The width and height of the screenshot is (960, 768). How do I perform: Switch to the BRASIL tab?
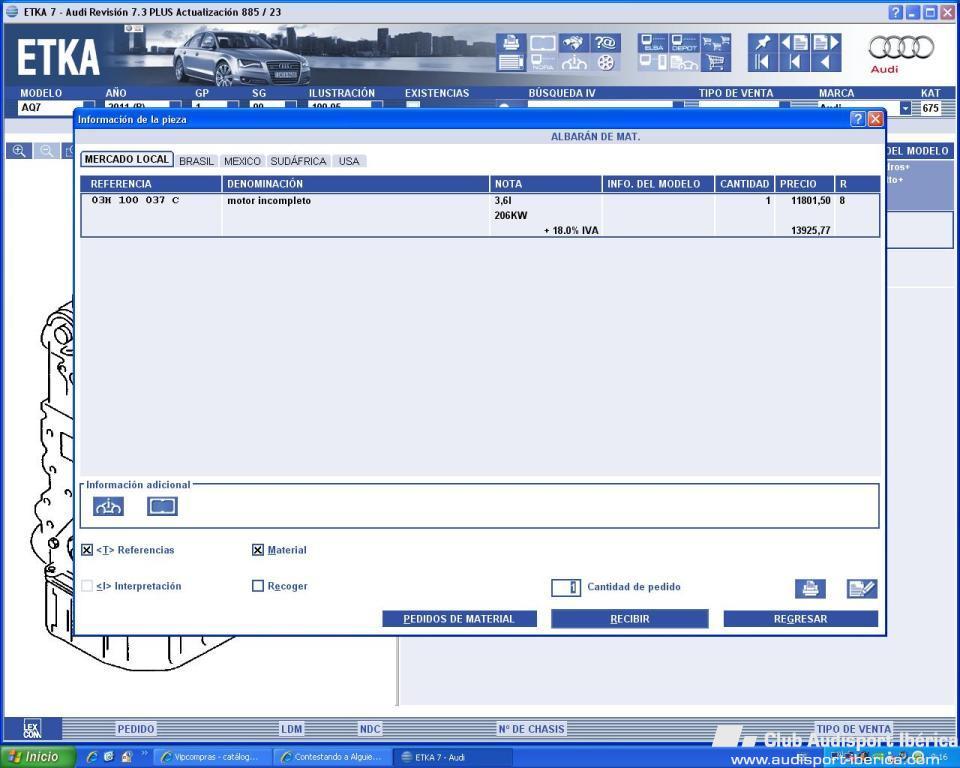pyautogui.click(x=197, y=161)
